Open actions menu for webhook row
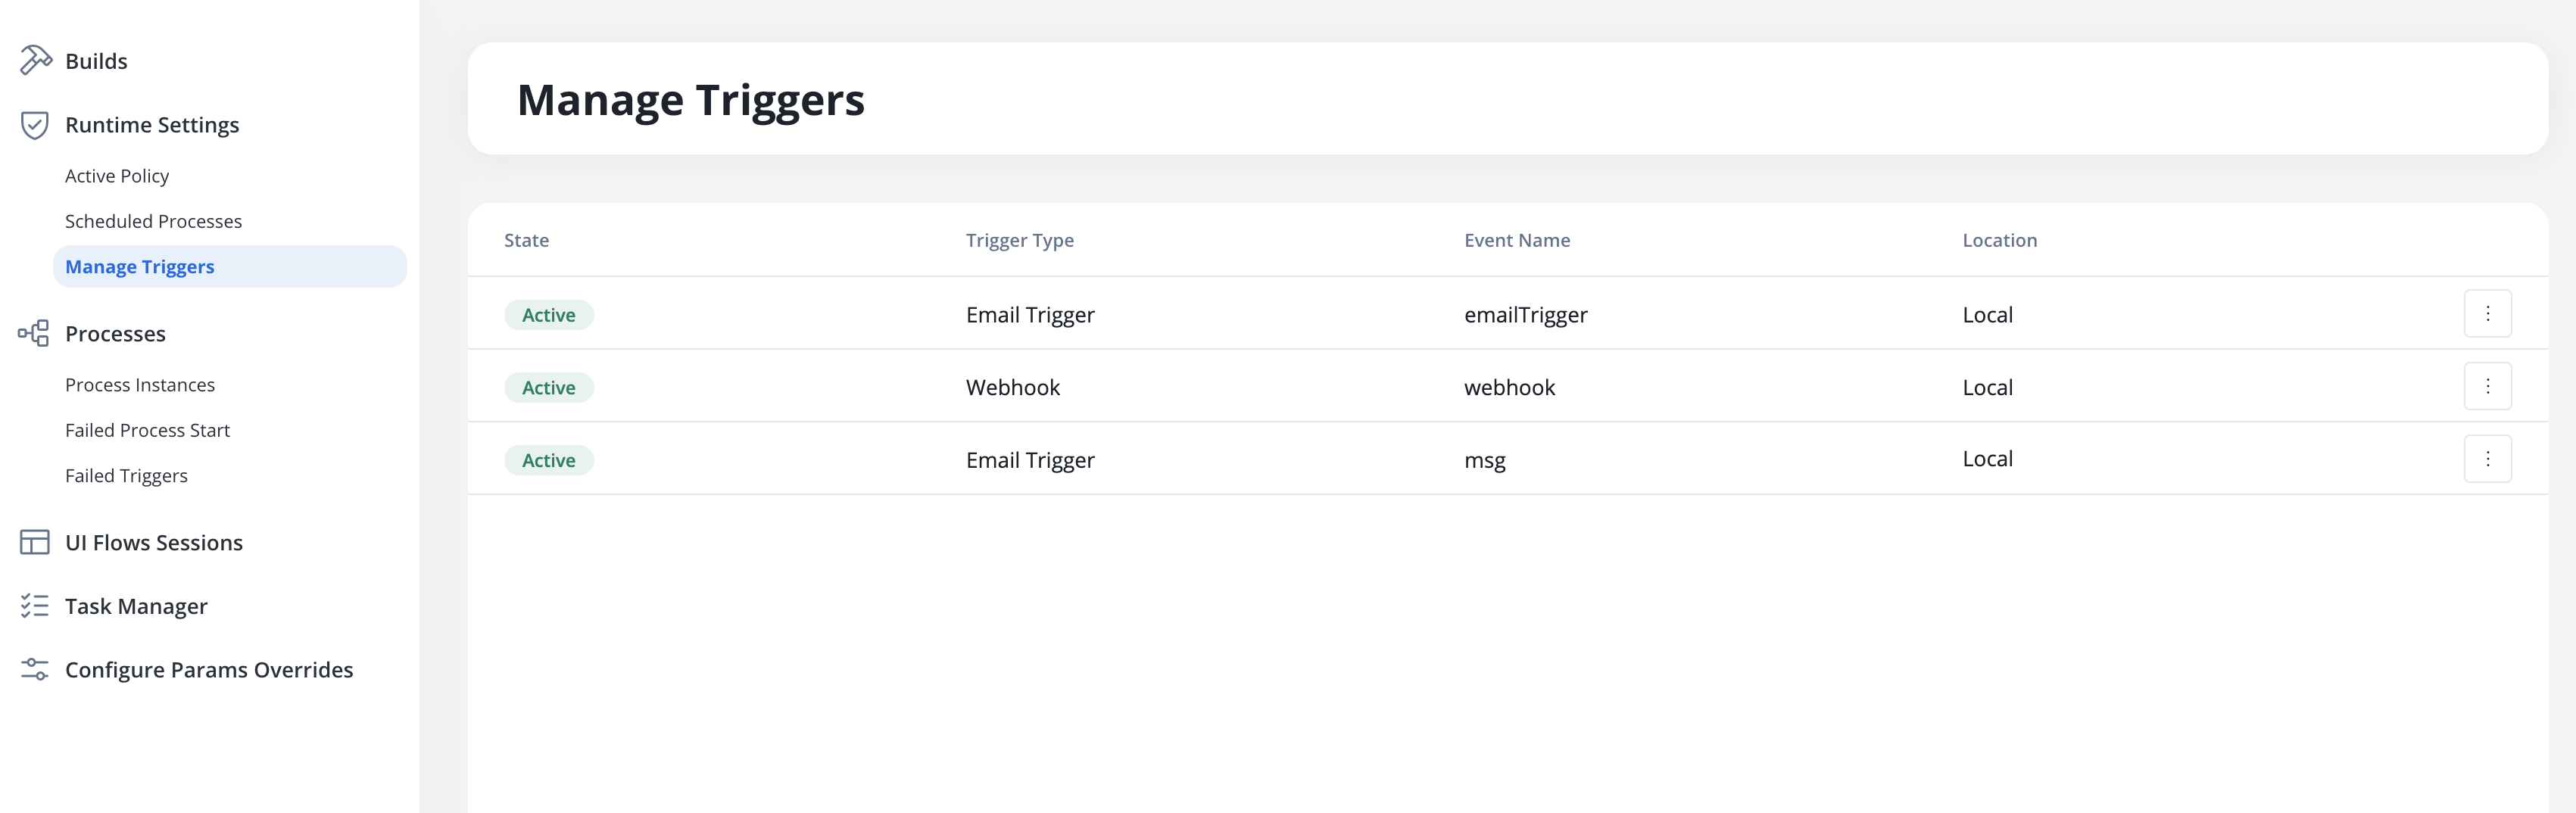The image size is (2576, 813). pos(2487,387)
